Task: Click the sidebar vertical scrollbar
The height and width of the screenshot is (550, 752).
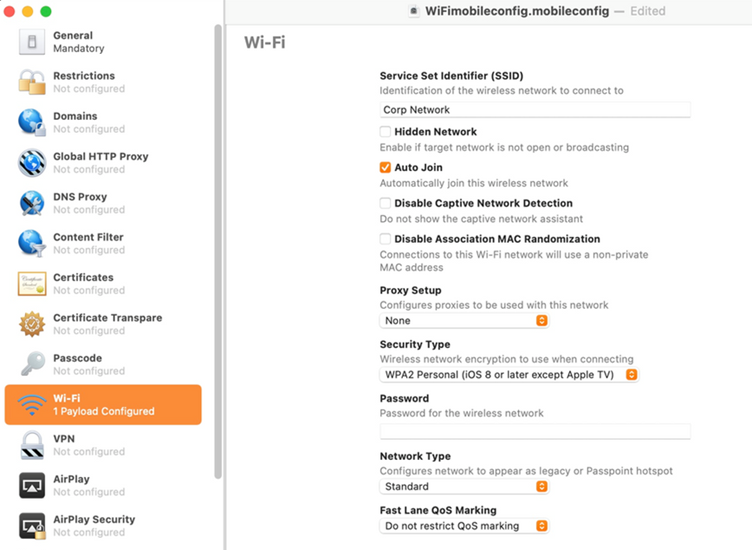Action: click(218, 252)
